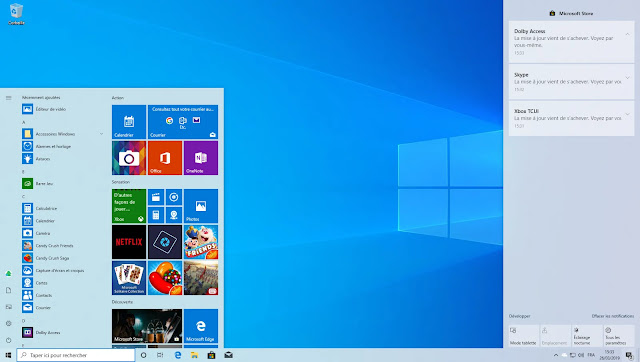Open Pictures icon in the Start menu rail
Screen dimensions: 640x362
coord(9,307)
